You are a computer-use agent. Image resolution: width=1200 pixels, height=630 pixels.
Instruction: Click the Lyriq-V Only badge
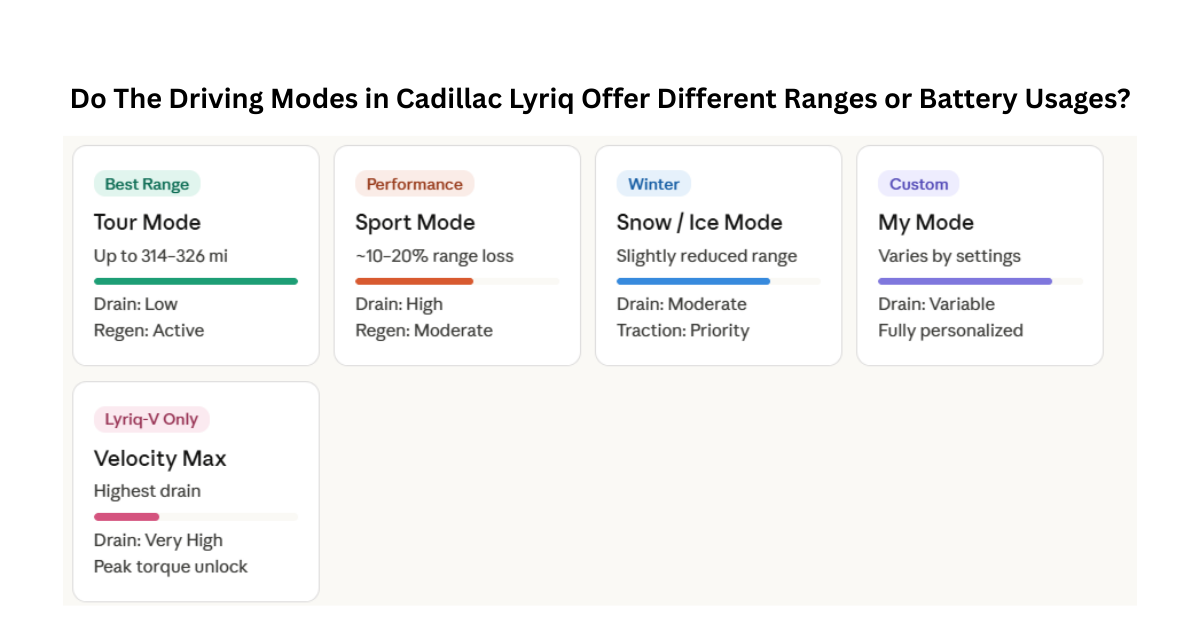point(151,420)
